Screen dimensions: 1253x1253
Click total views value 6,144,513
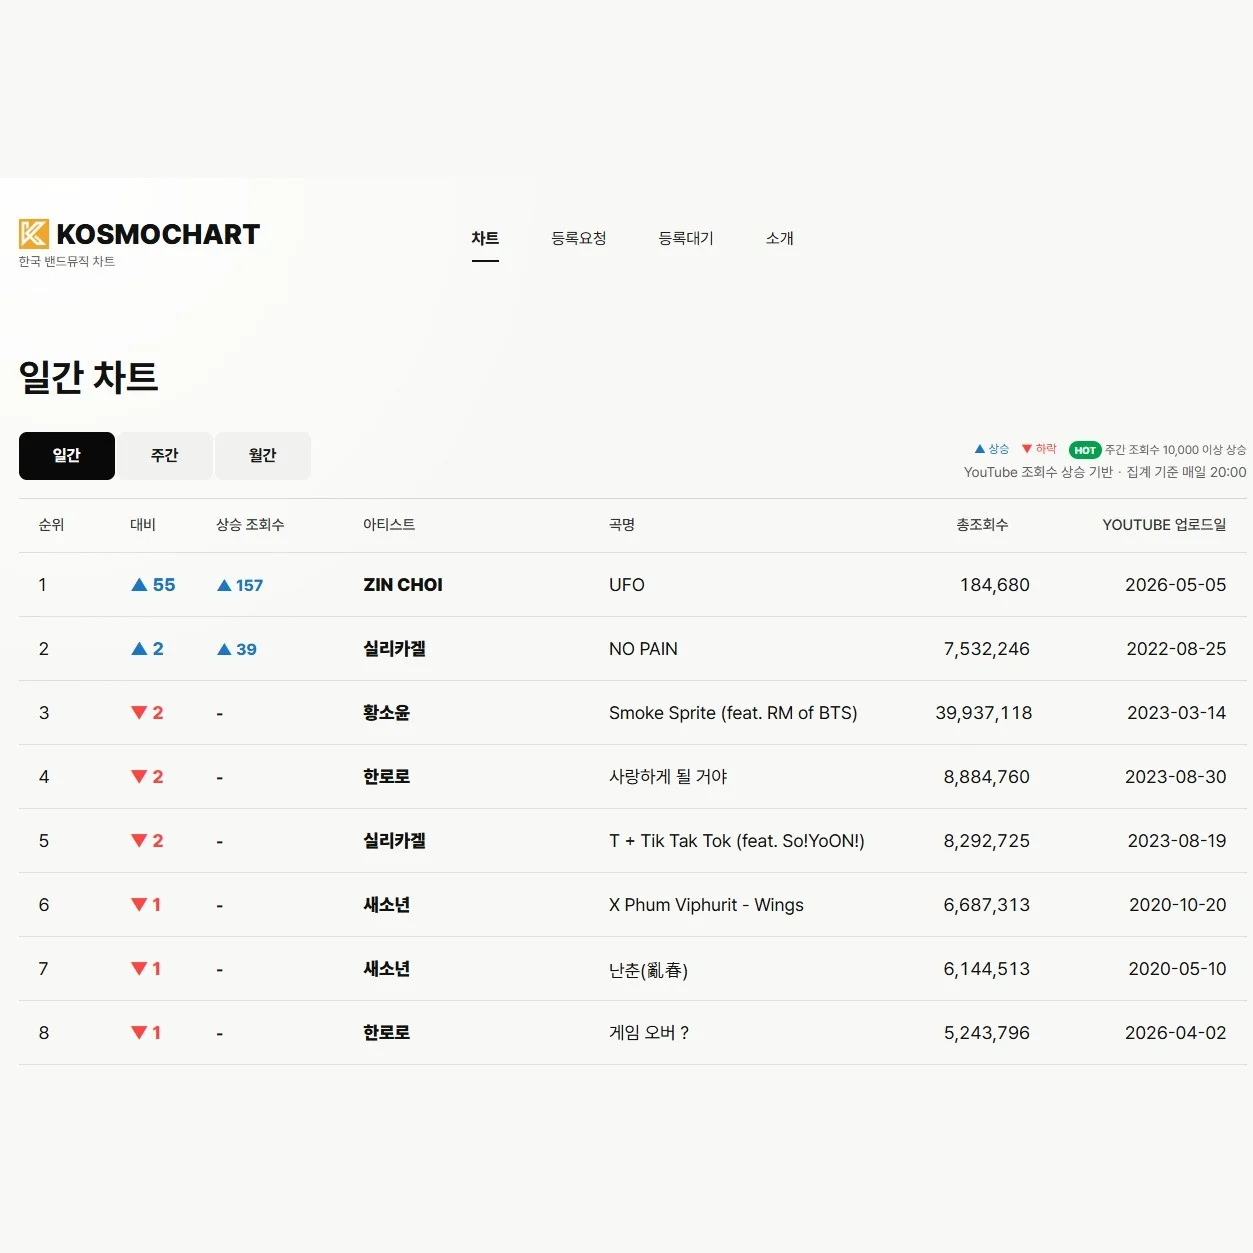coord(987,969)
